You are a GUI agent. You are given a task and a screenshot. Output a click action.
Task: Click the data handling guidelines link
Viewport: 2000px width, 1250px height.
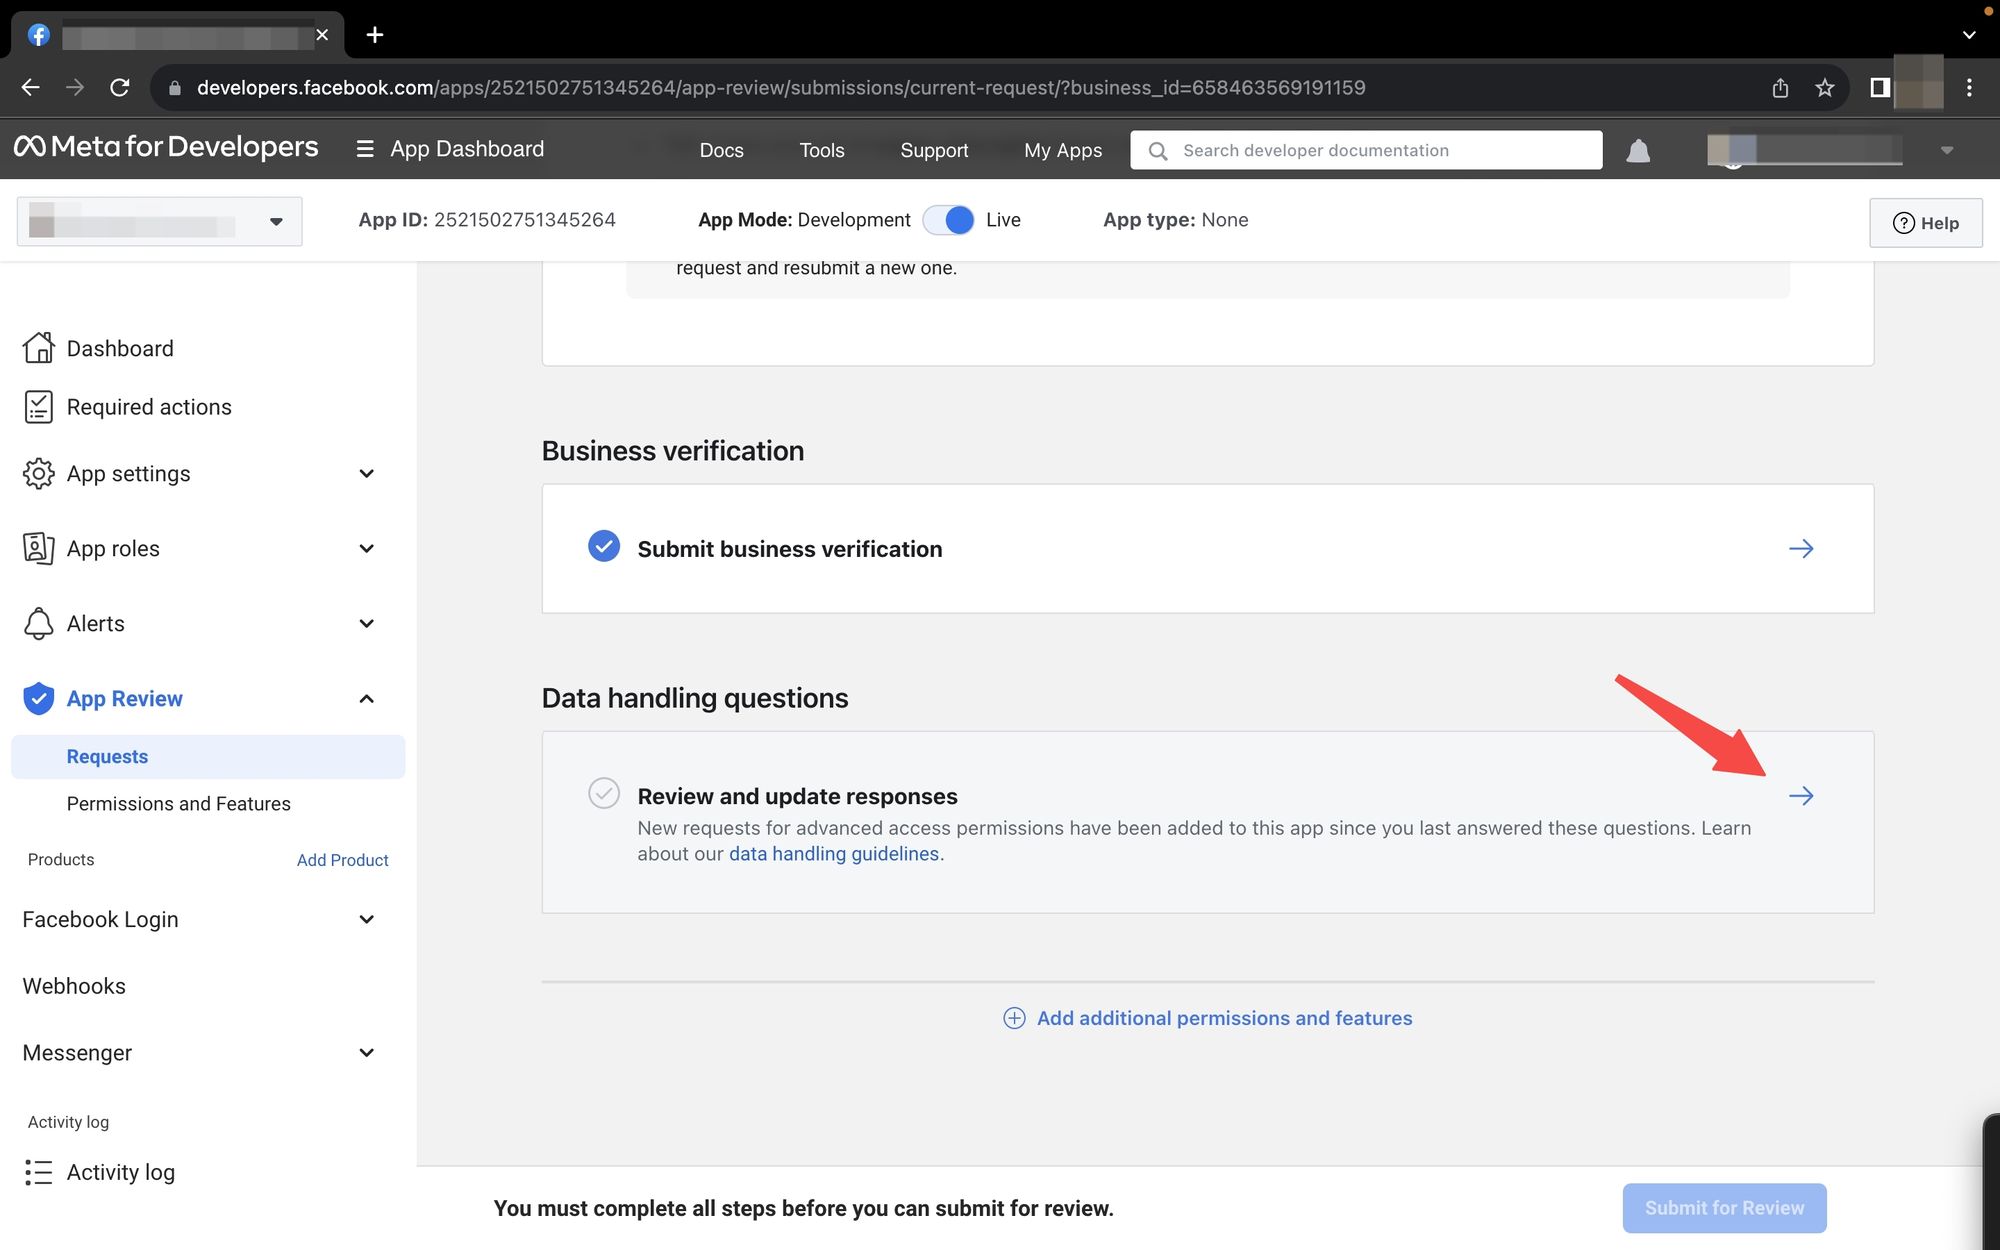click(x=834, y=853)
